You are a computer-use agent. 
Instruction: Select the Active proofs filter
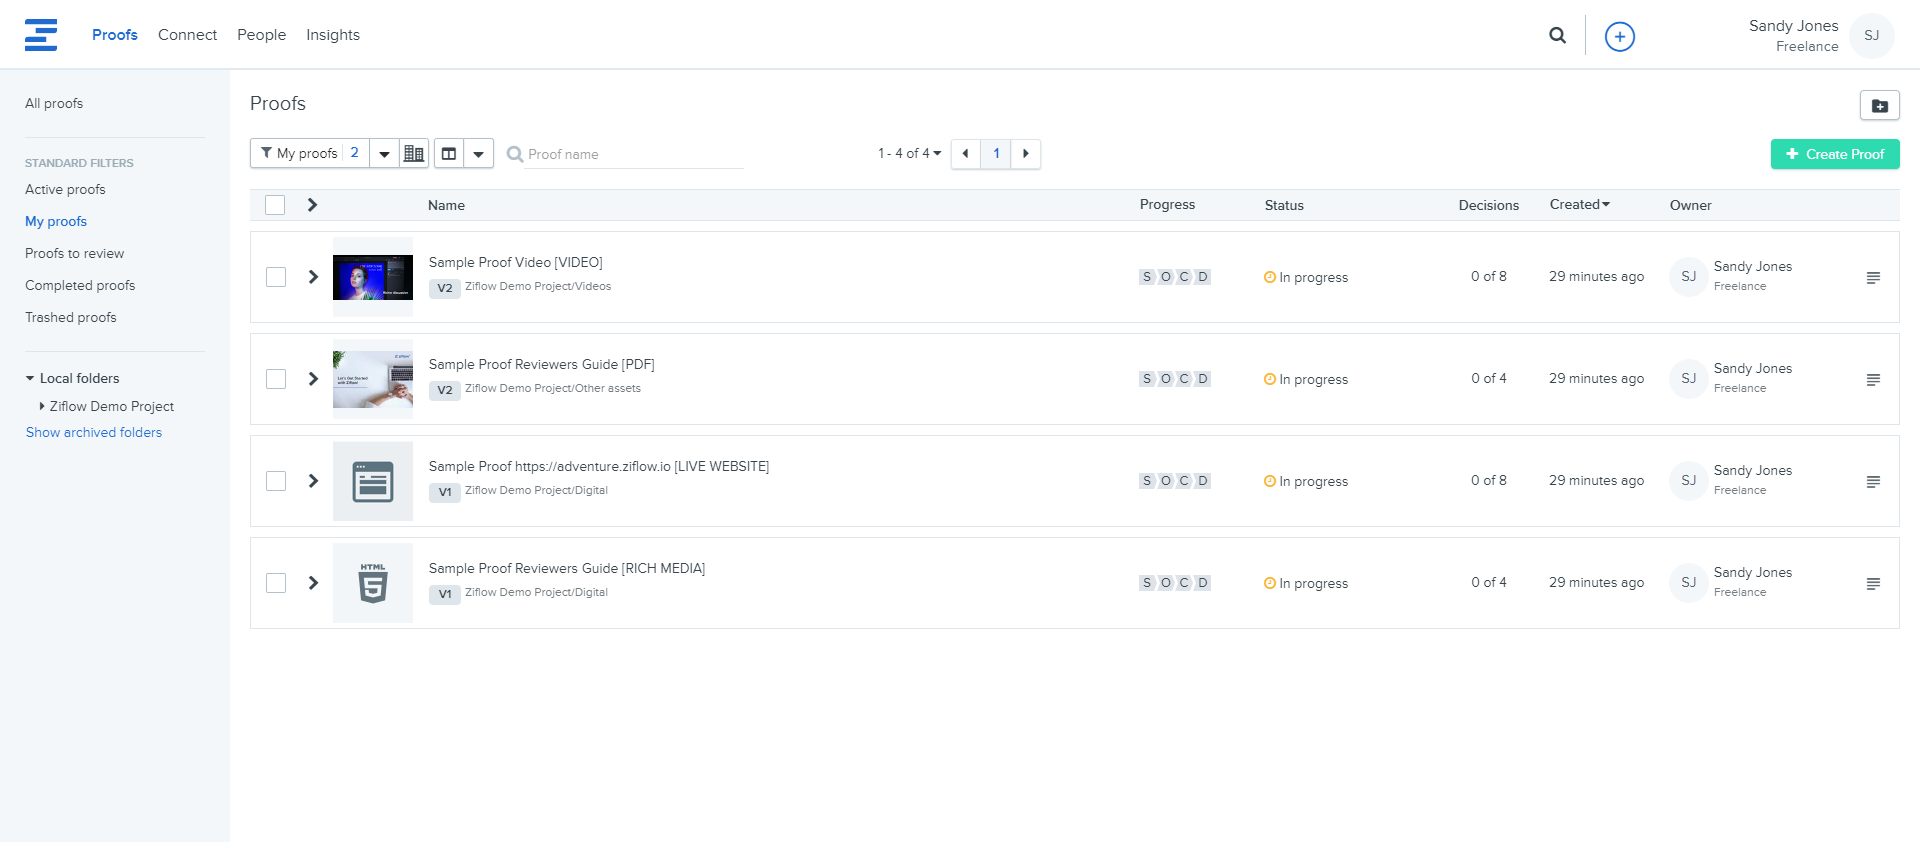pos(65,189)
